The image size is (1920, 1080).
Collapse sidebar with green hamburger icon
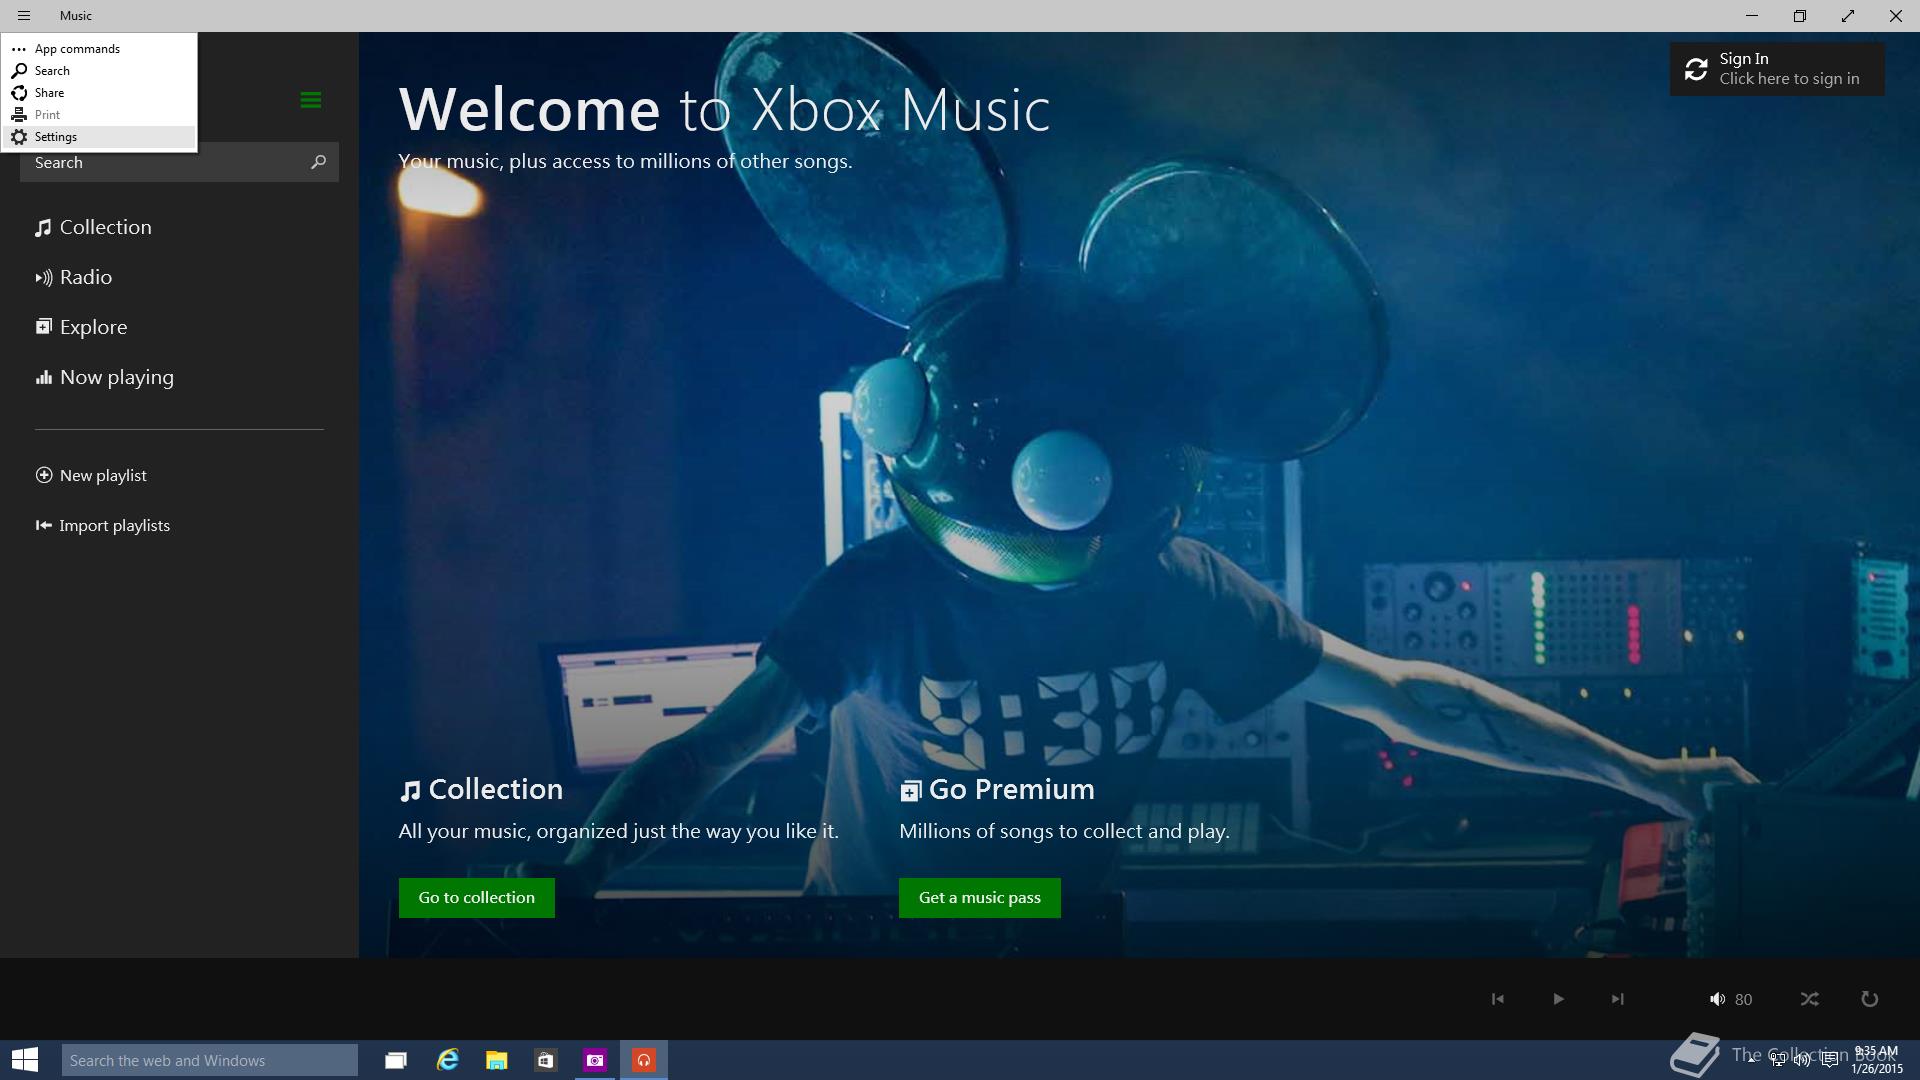pos(311,100)
